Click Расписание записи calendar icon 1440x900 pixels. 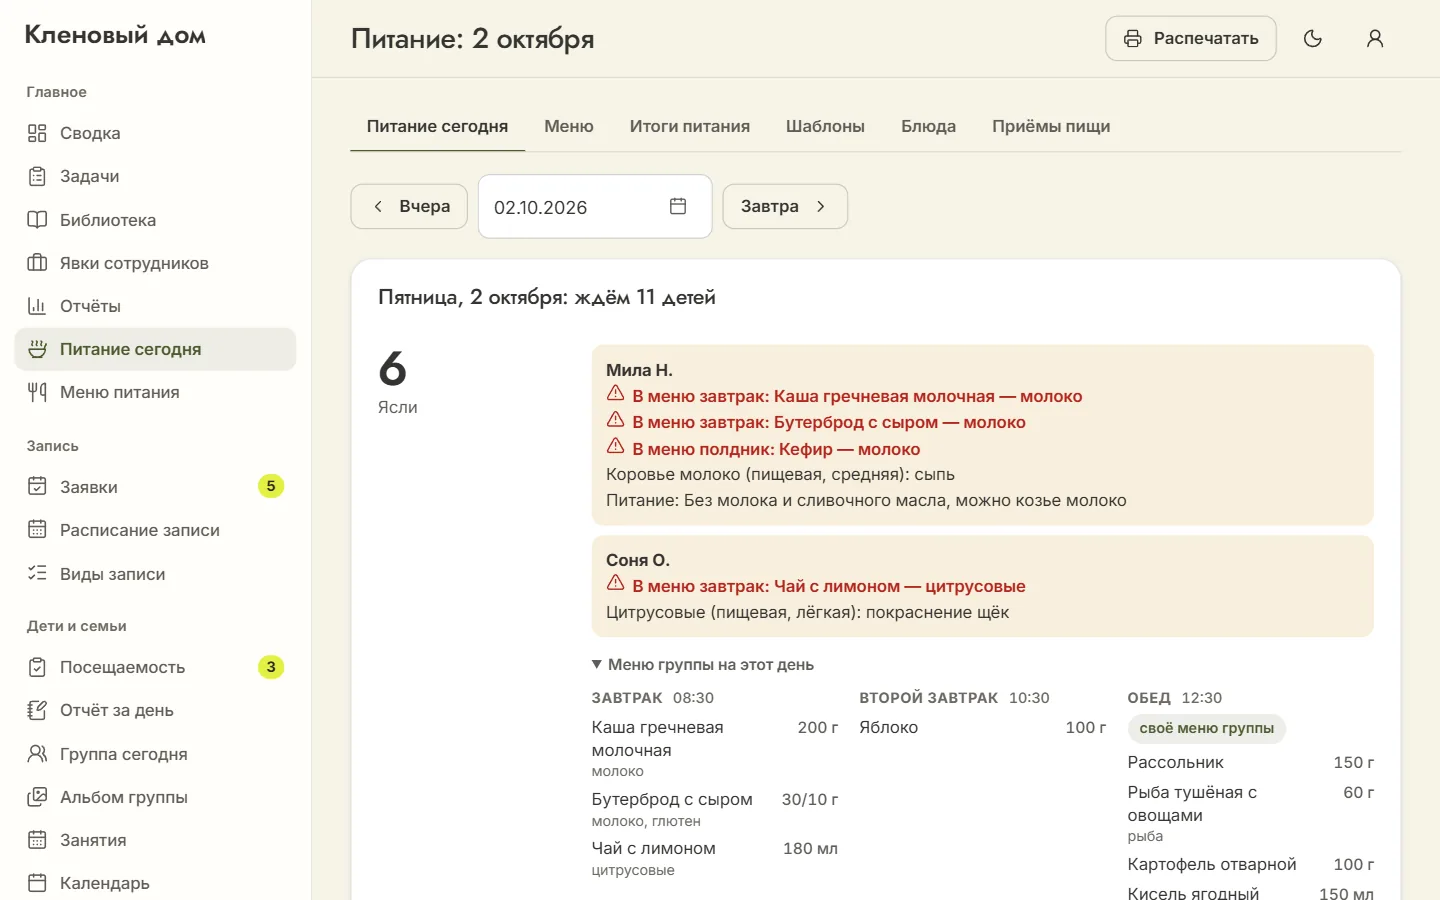tap(37, 530)
